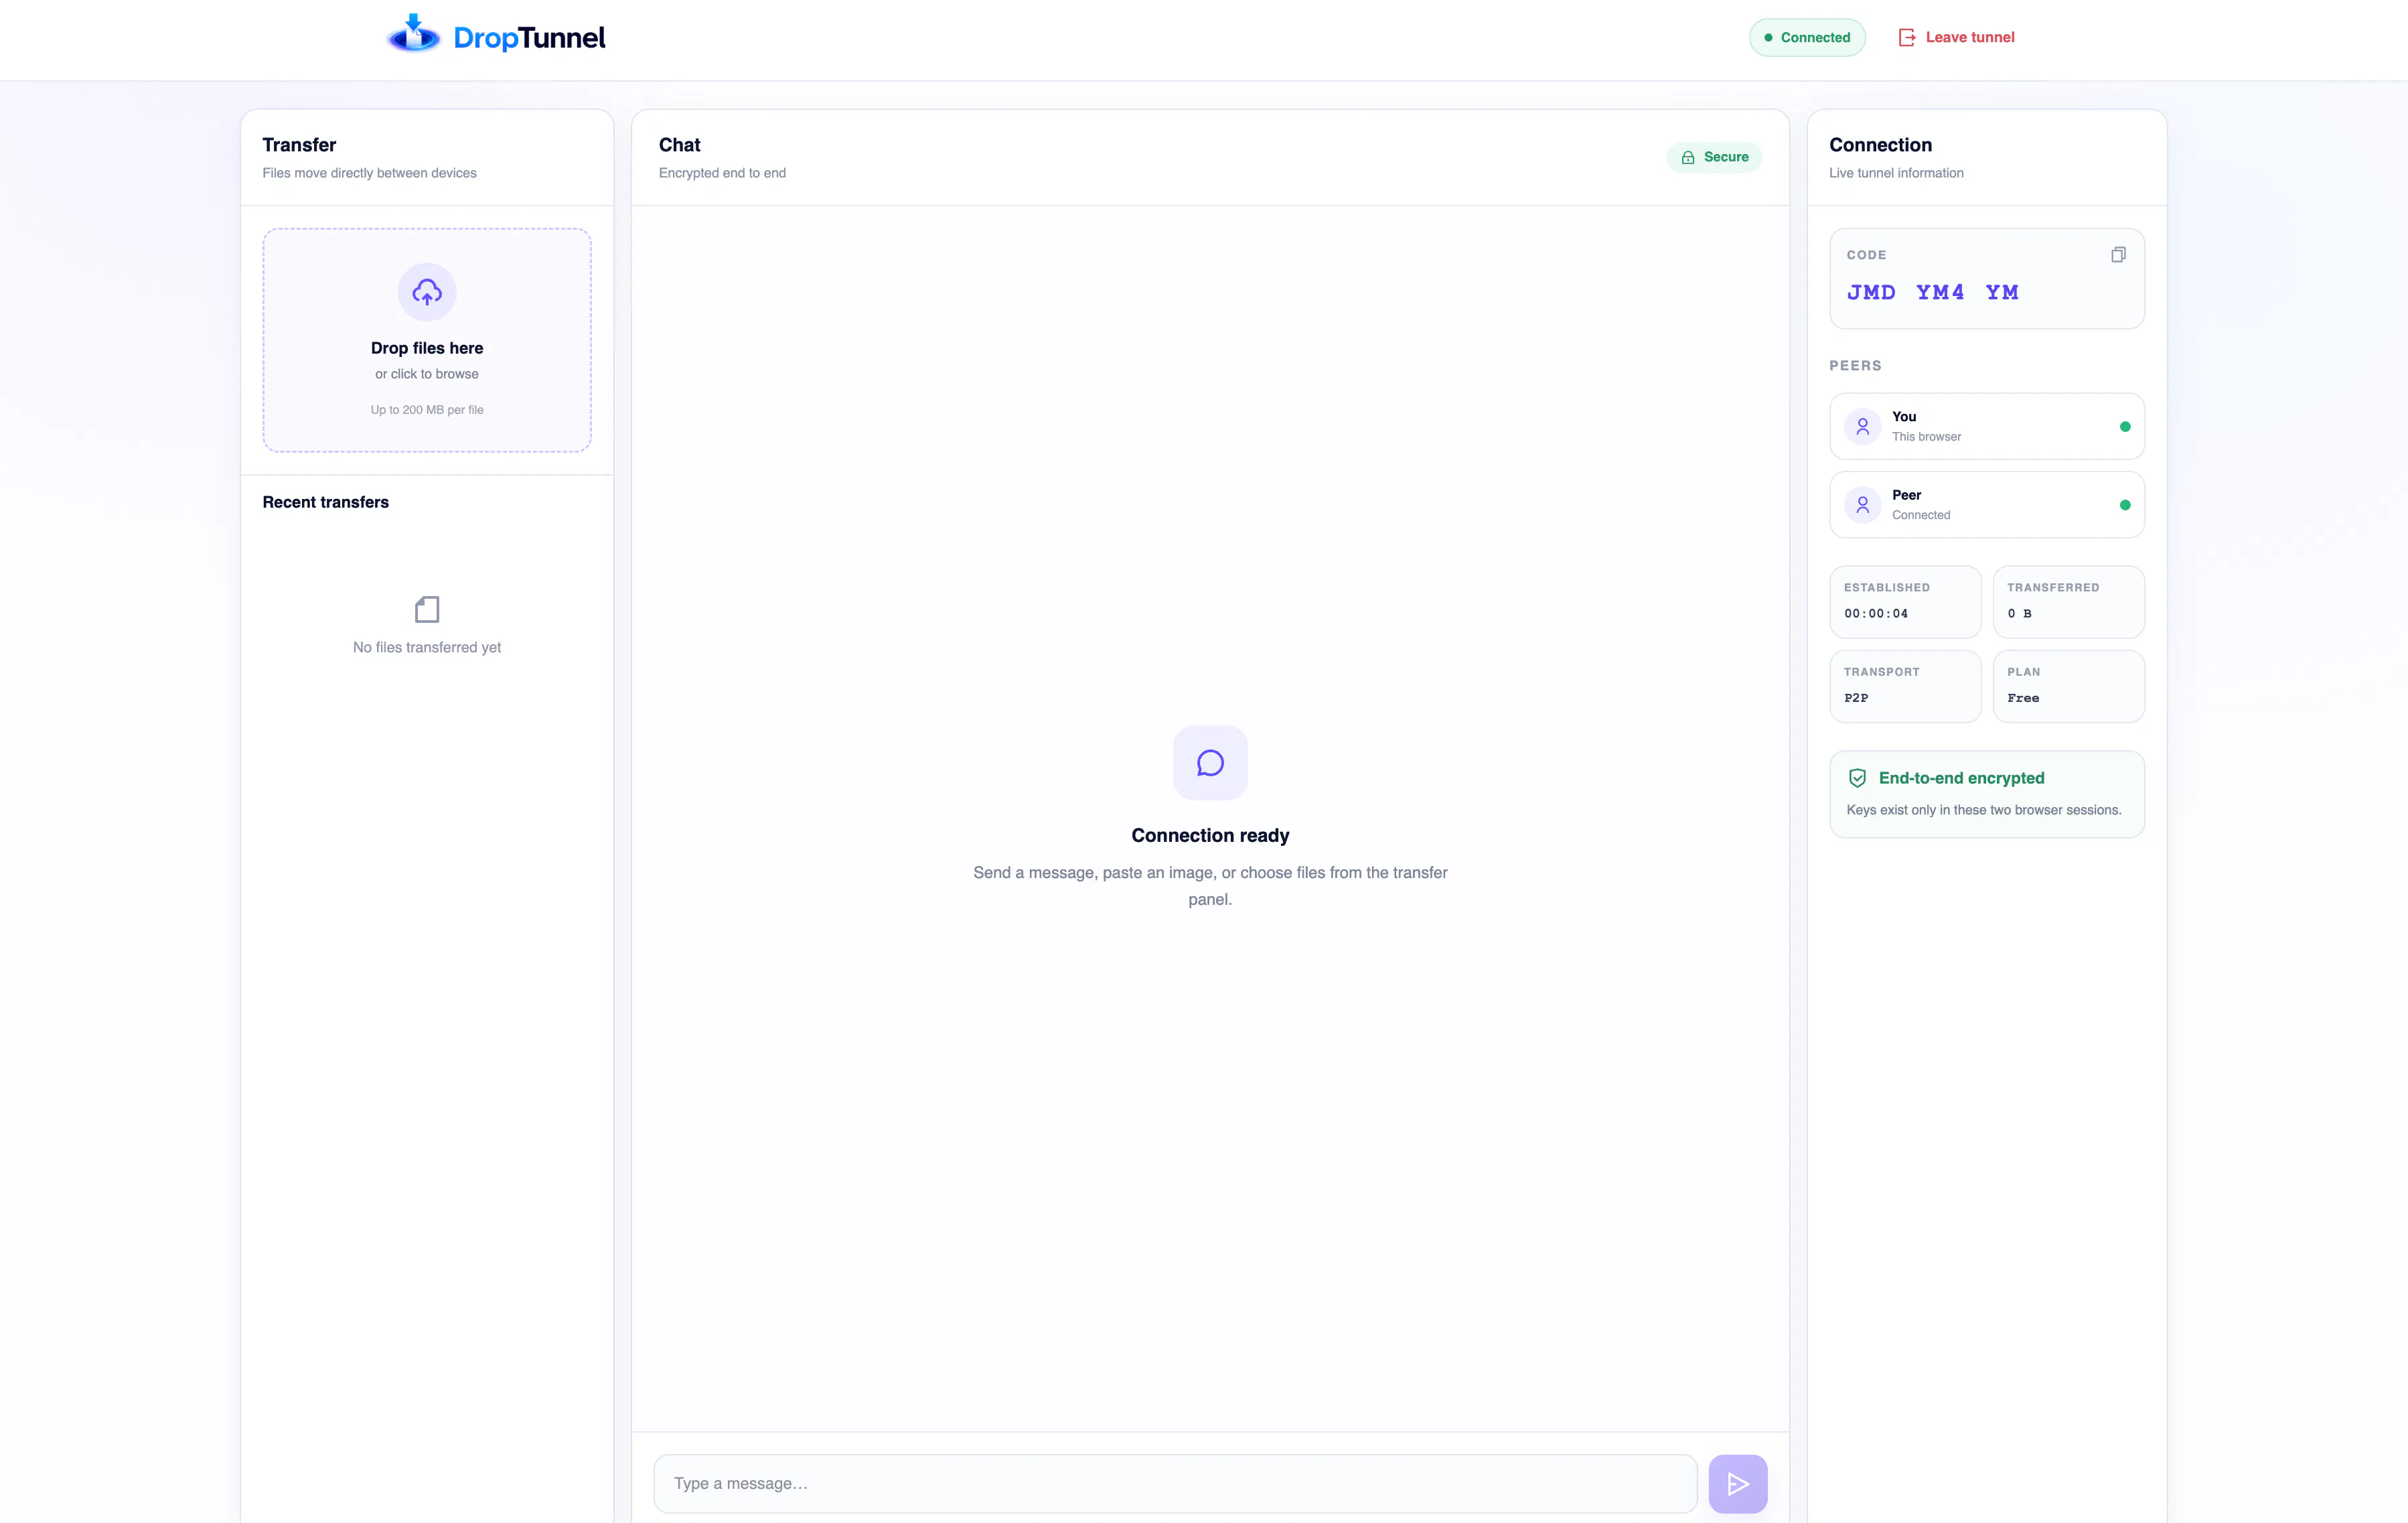Click the avatar icon next to Peer
Viewport: 2408px width, 1523px height.
coord(1862,505)
